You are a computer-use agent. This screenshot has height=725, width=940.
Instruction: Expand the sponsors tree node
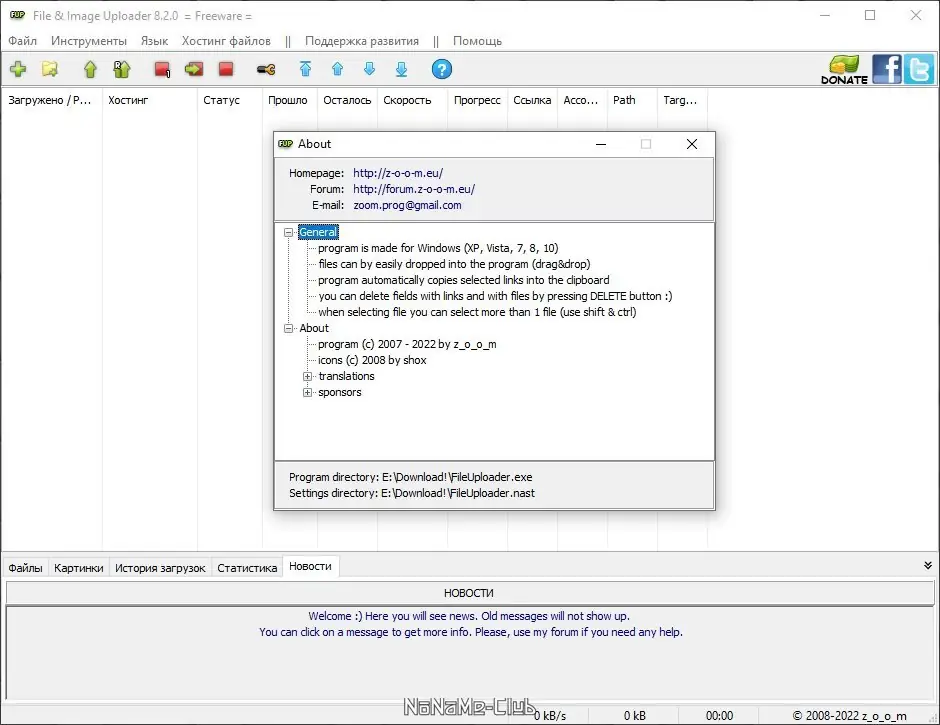coord(307,391)
